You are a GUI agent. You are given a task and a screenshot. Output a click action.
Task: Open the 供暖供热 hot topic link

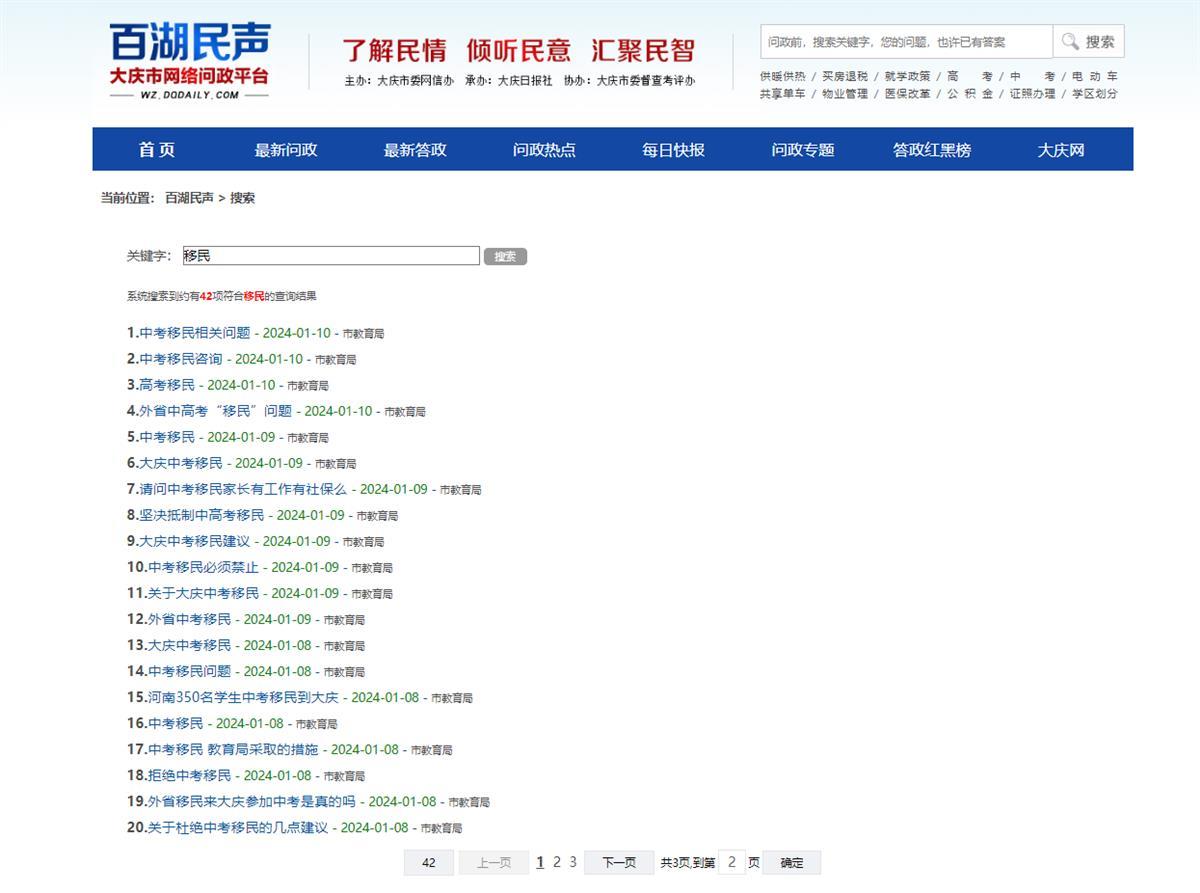[782, 76]
